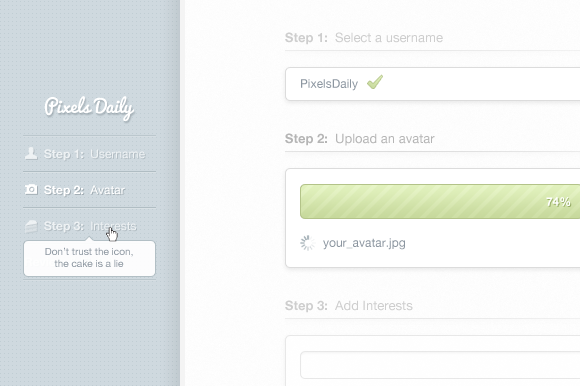Viewport: 580px width, 386px height.
Task: Click the Pixels Daily script logo
Action: [x=89, y=108]
